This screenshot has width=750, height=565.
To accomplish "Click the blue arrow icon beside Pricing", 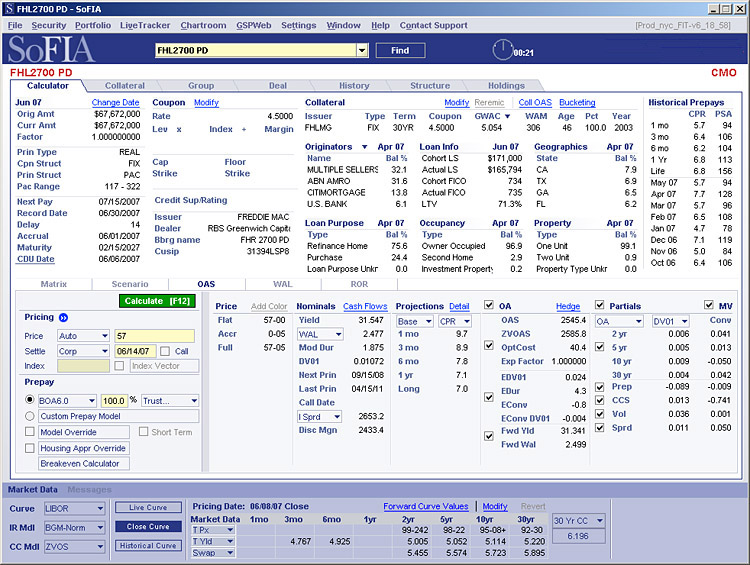I will 64,317.
